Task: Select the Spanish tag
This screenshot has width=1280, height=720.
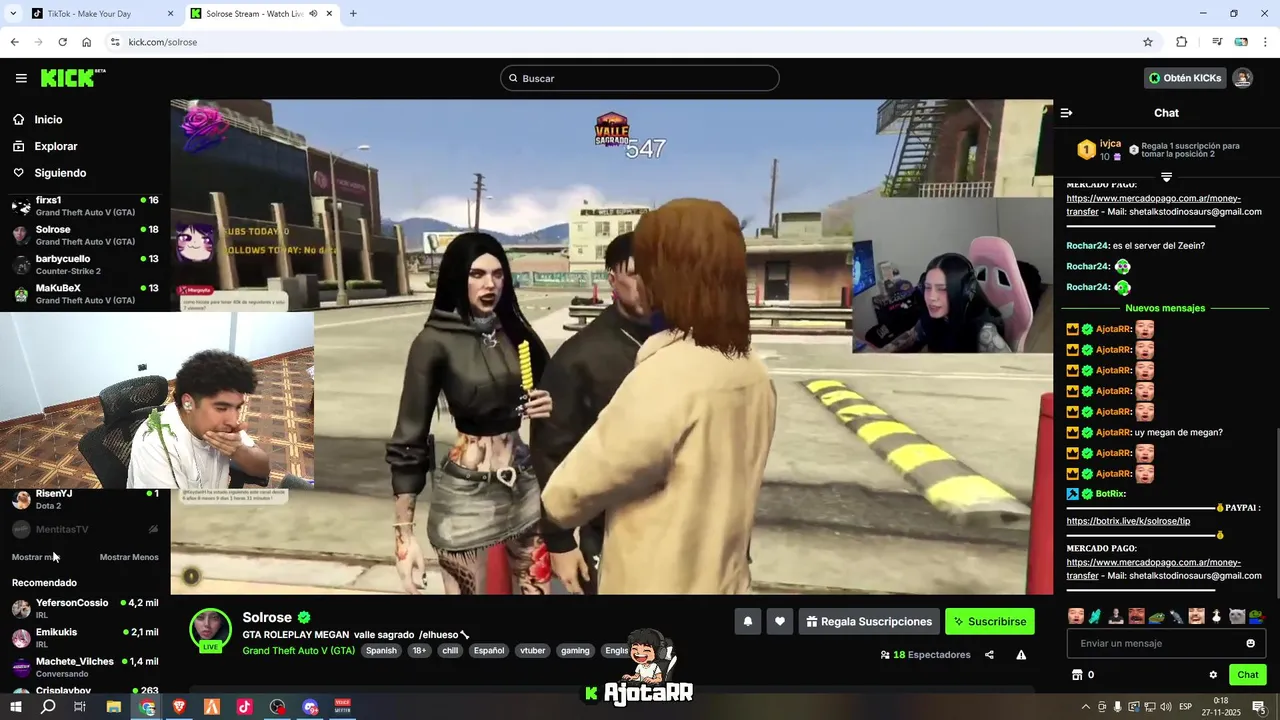Action: click(x=381, y=650)
